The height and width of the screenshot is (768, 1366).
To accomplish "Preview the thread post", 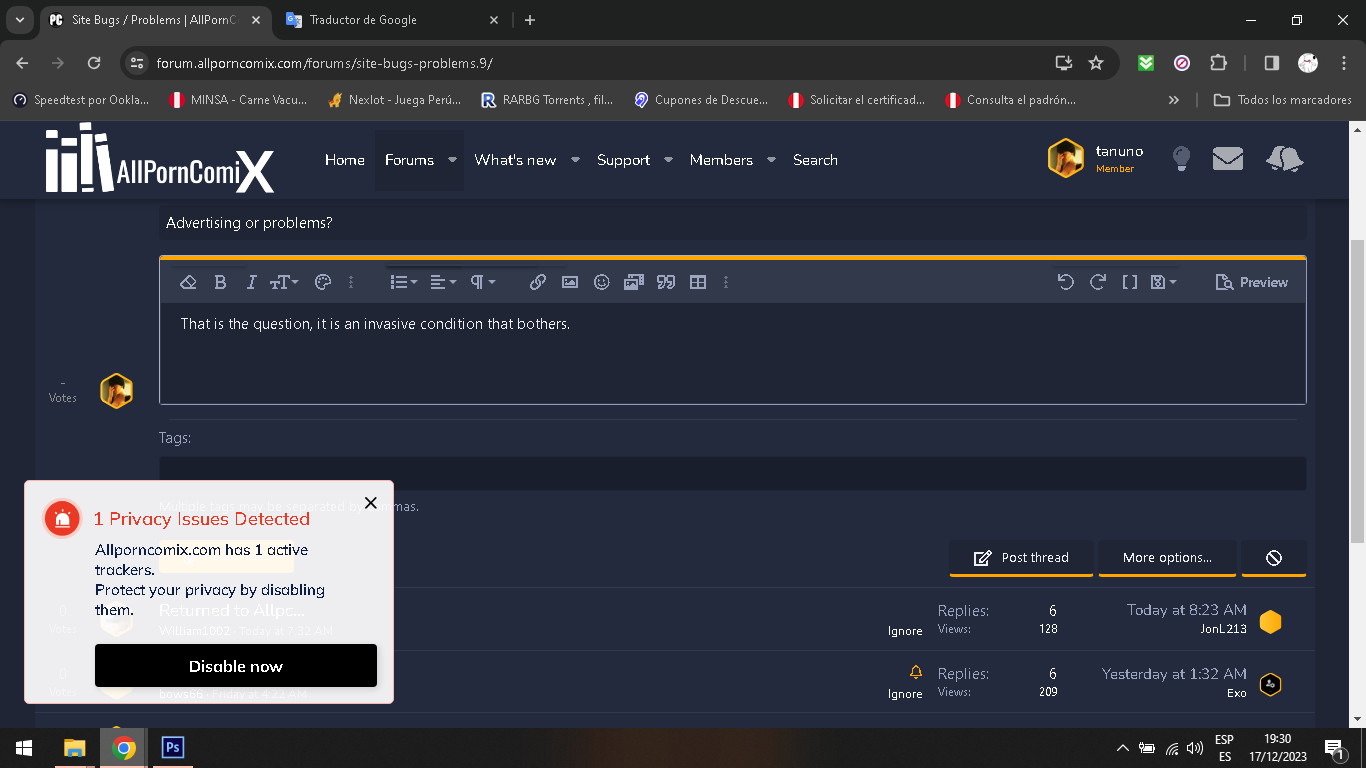I will tap(1251, 283).
